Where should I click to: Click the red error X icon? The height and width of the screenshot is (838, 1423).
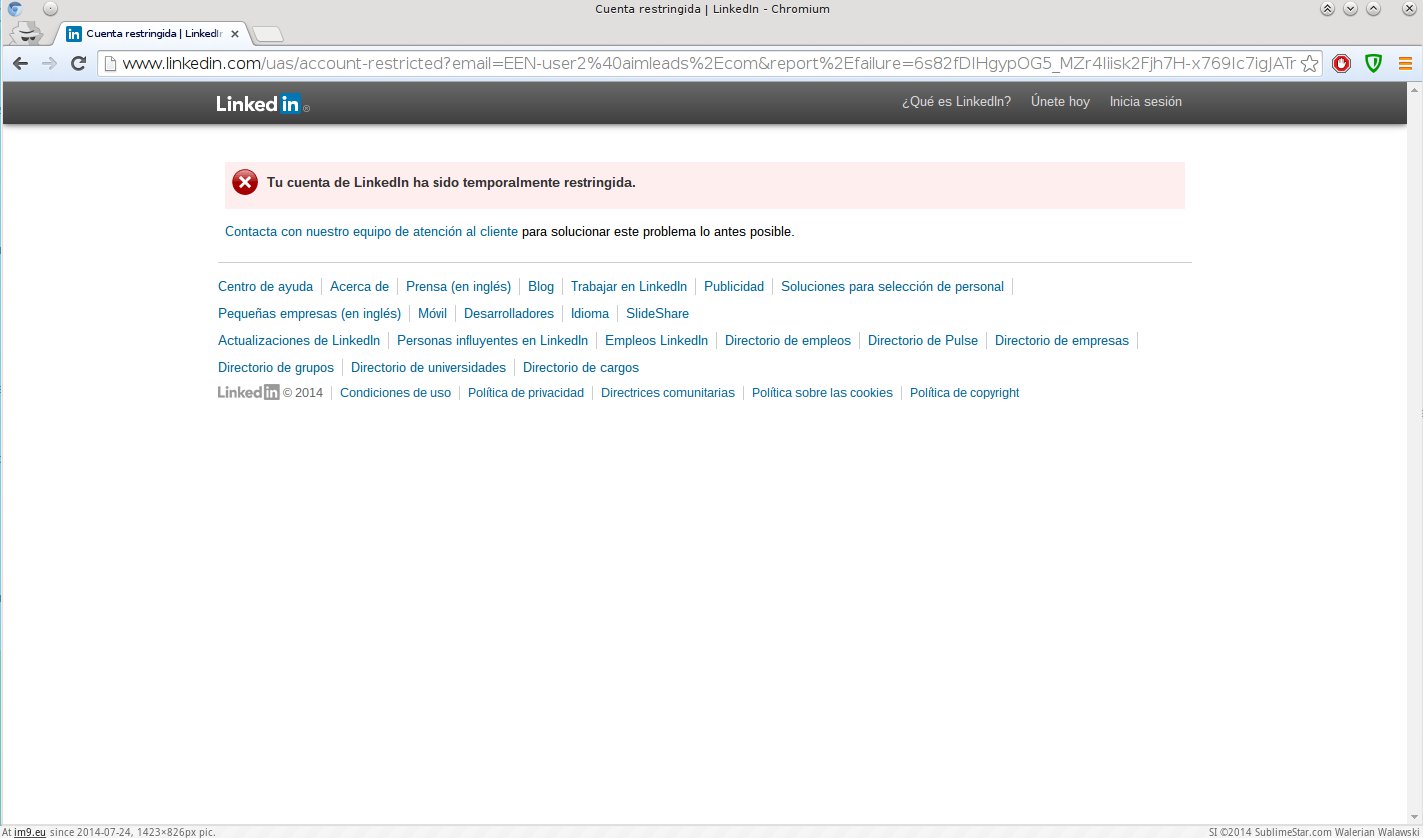tap(245, 183)
